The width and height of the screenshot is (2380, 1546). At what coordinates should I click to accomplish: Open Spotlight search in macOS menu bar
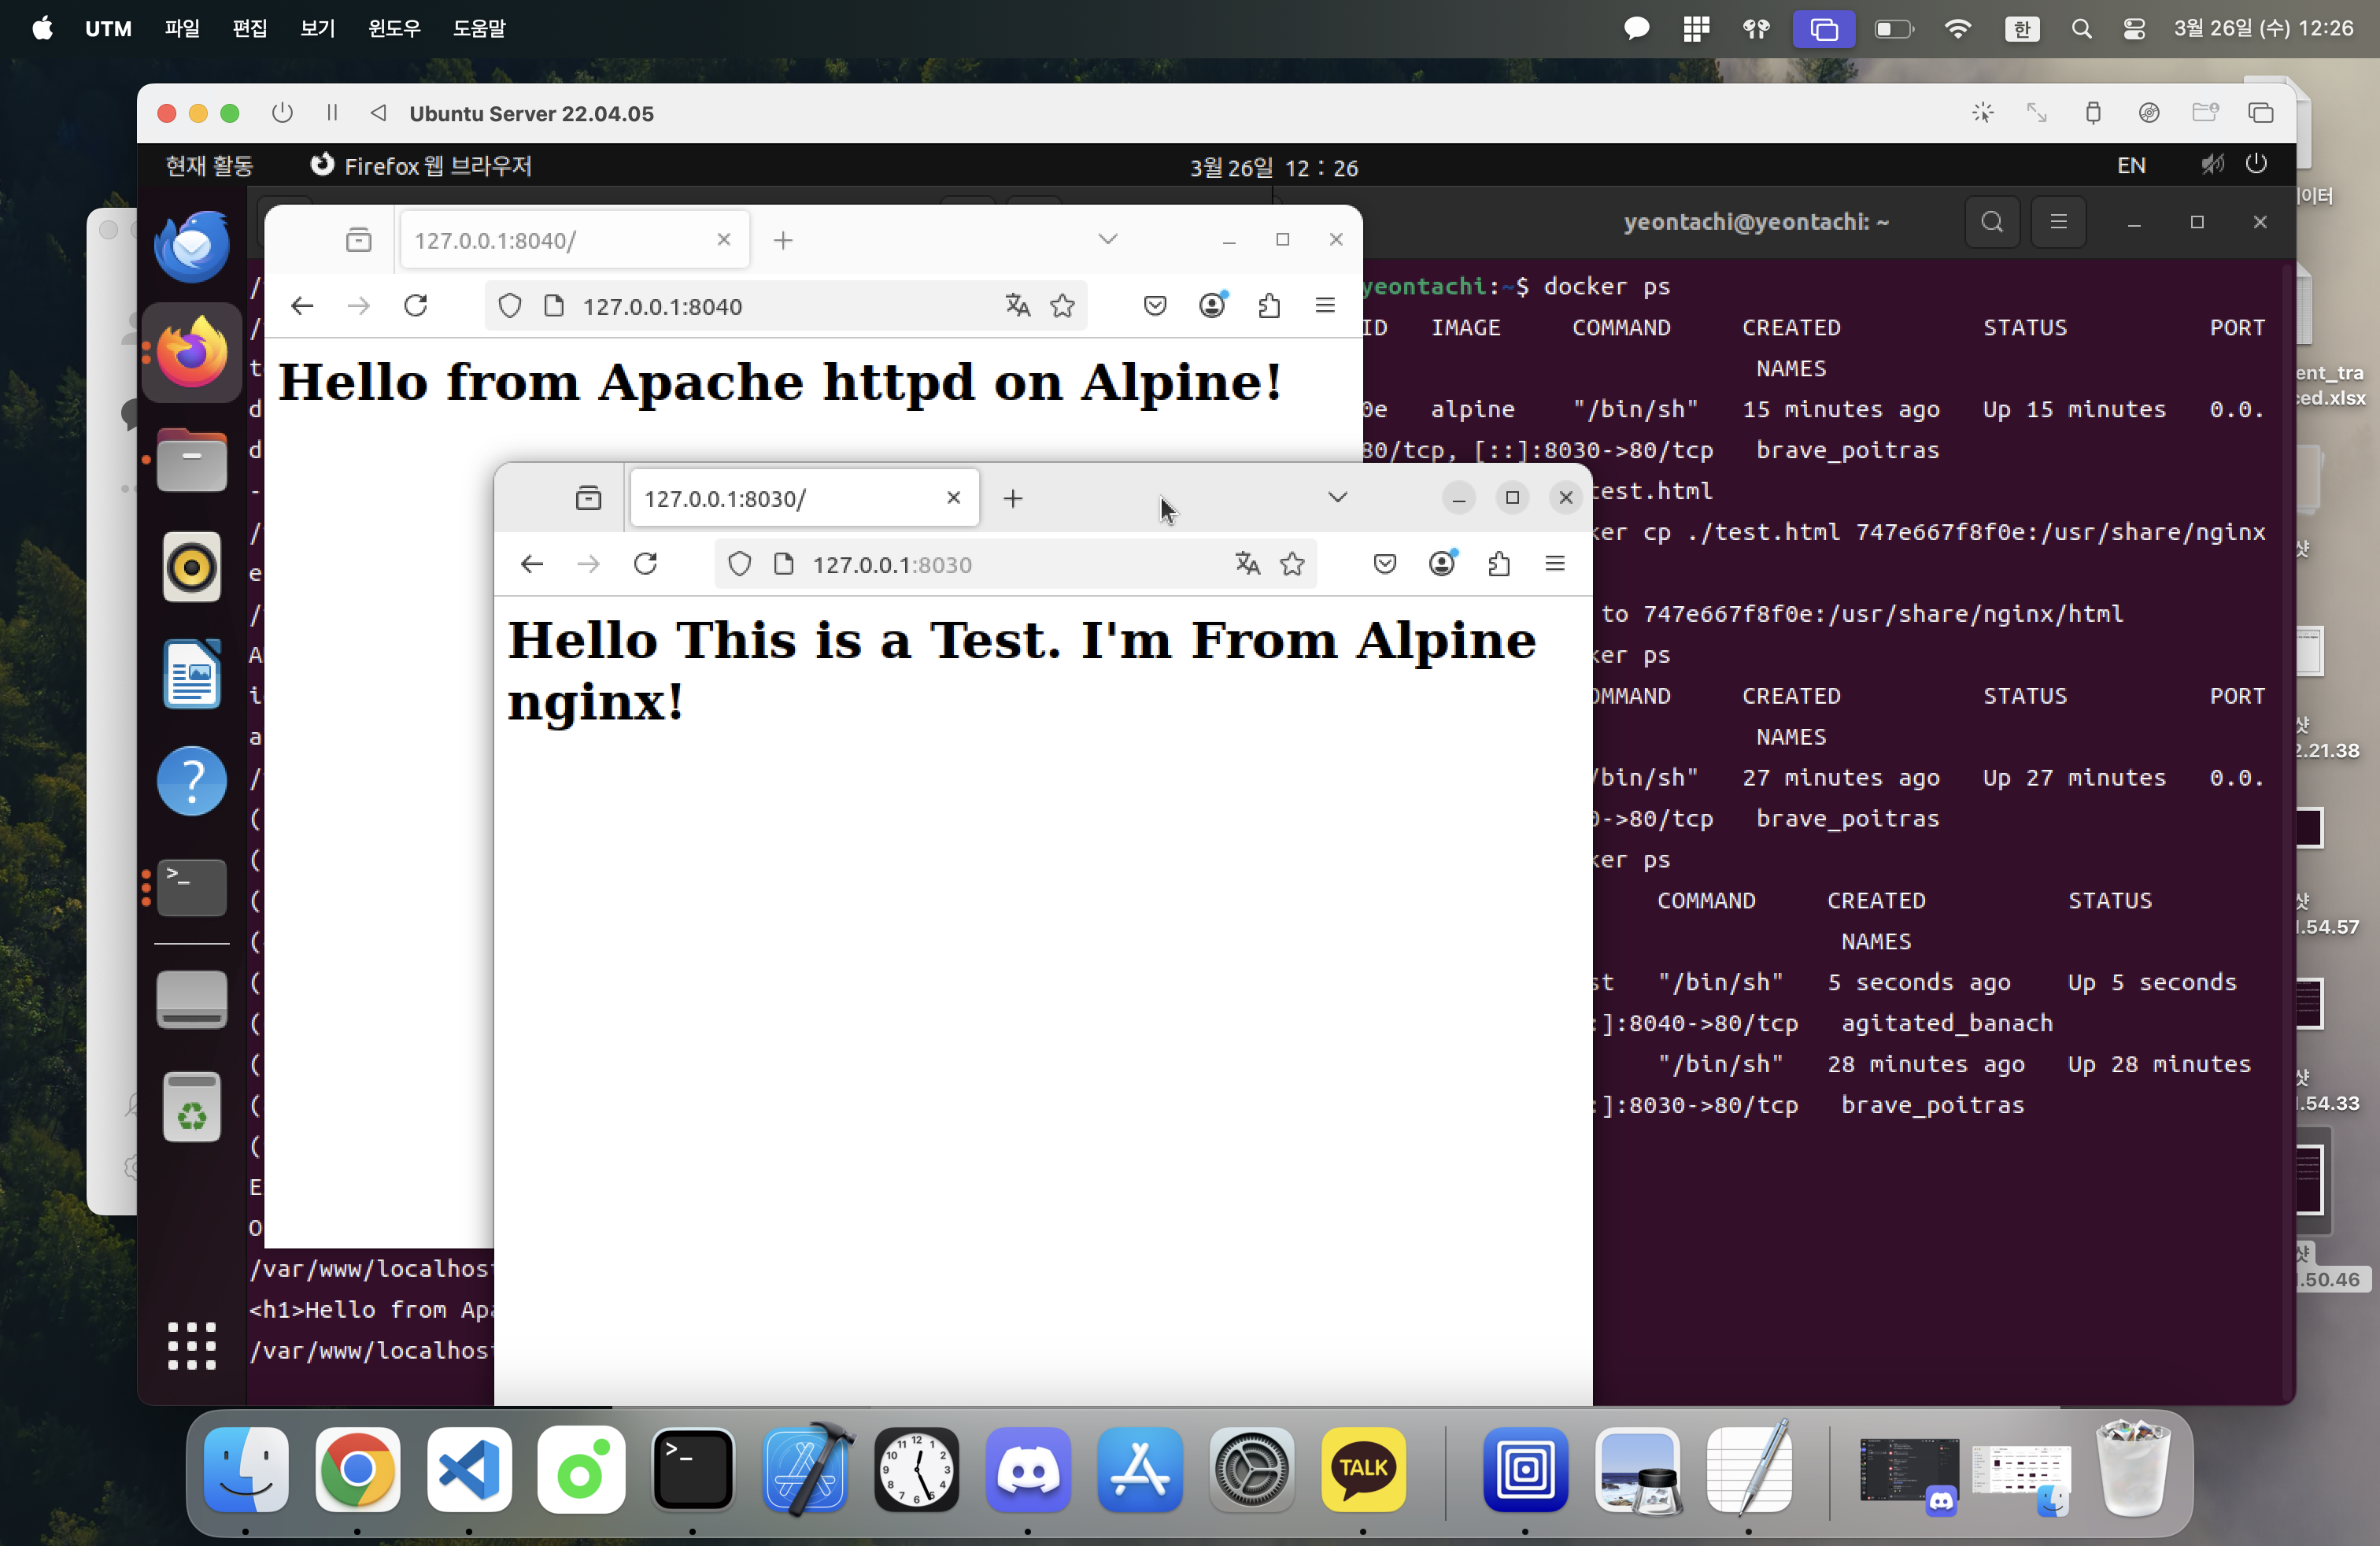[2081, 29]
